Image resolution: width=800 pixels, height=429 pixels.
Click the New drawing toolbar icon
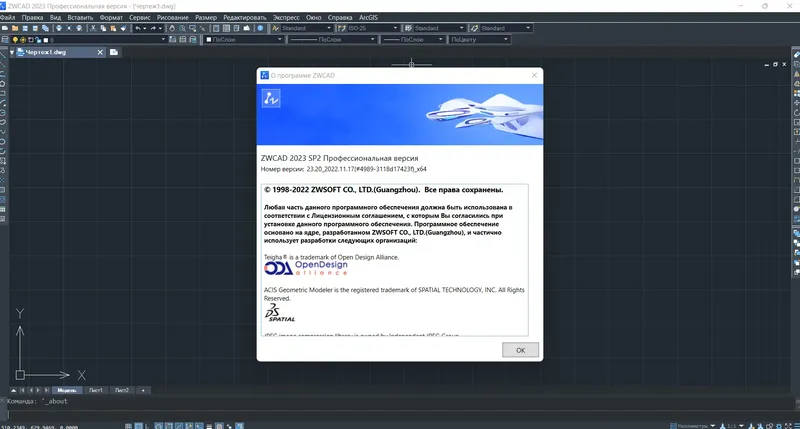[x=5, y=28]
